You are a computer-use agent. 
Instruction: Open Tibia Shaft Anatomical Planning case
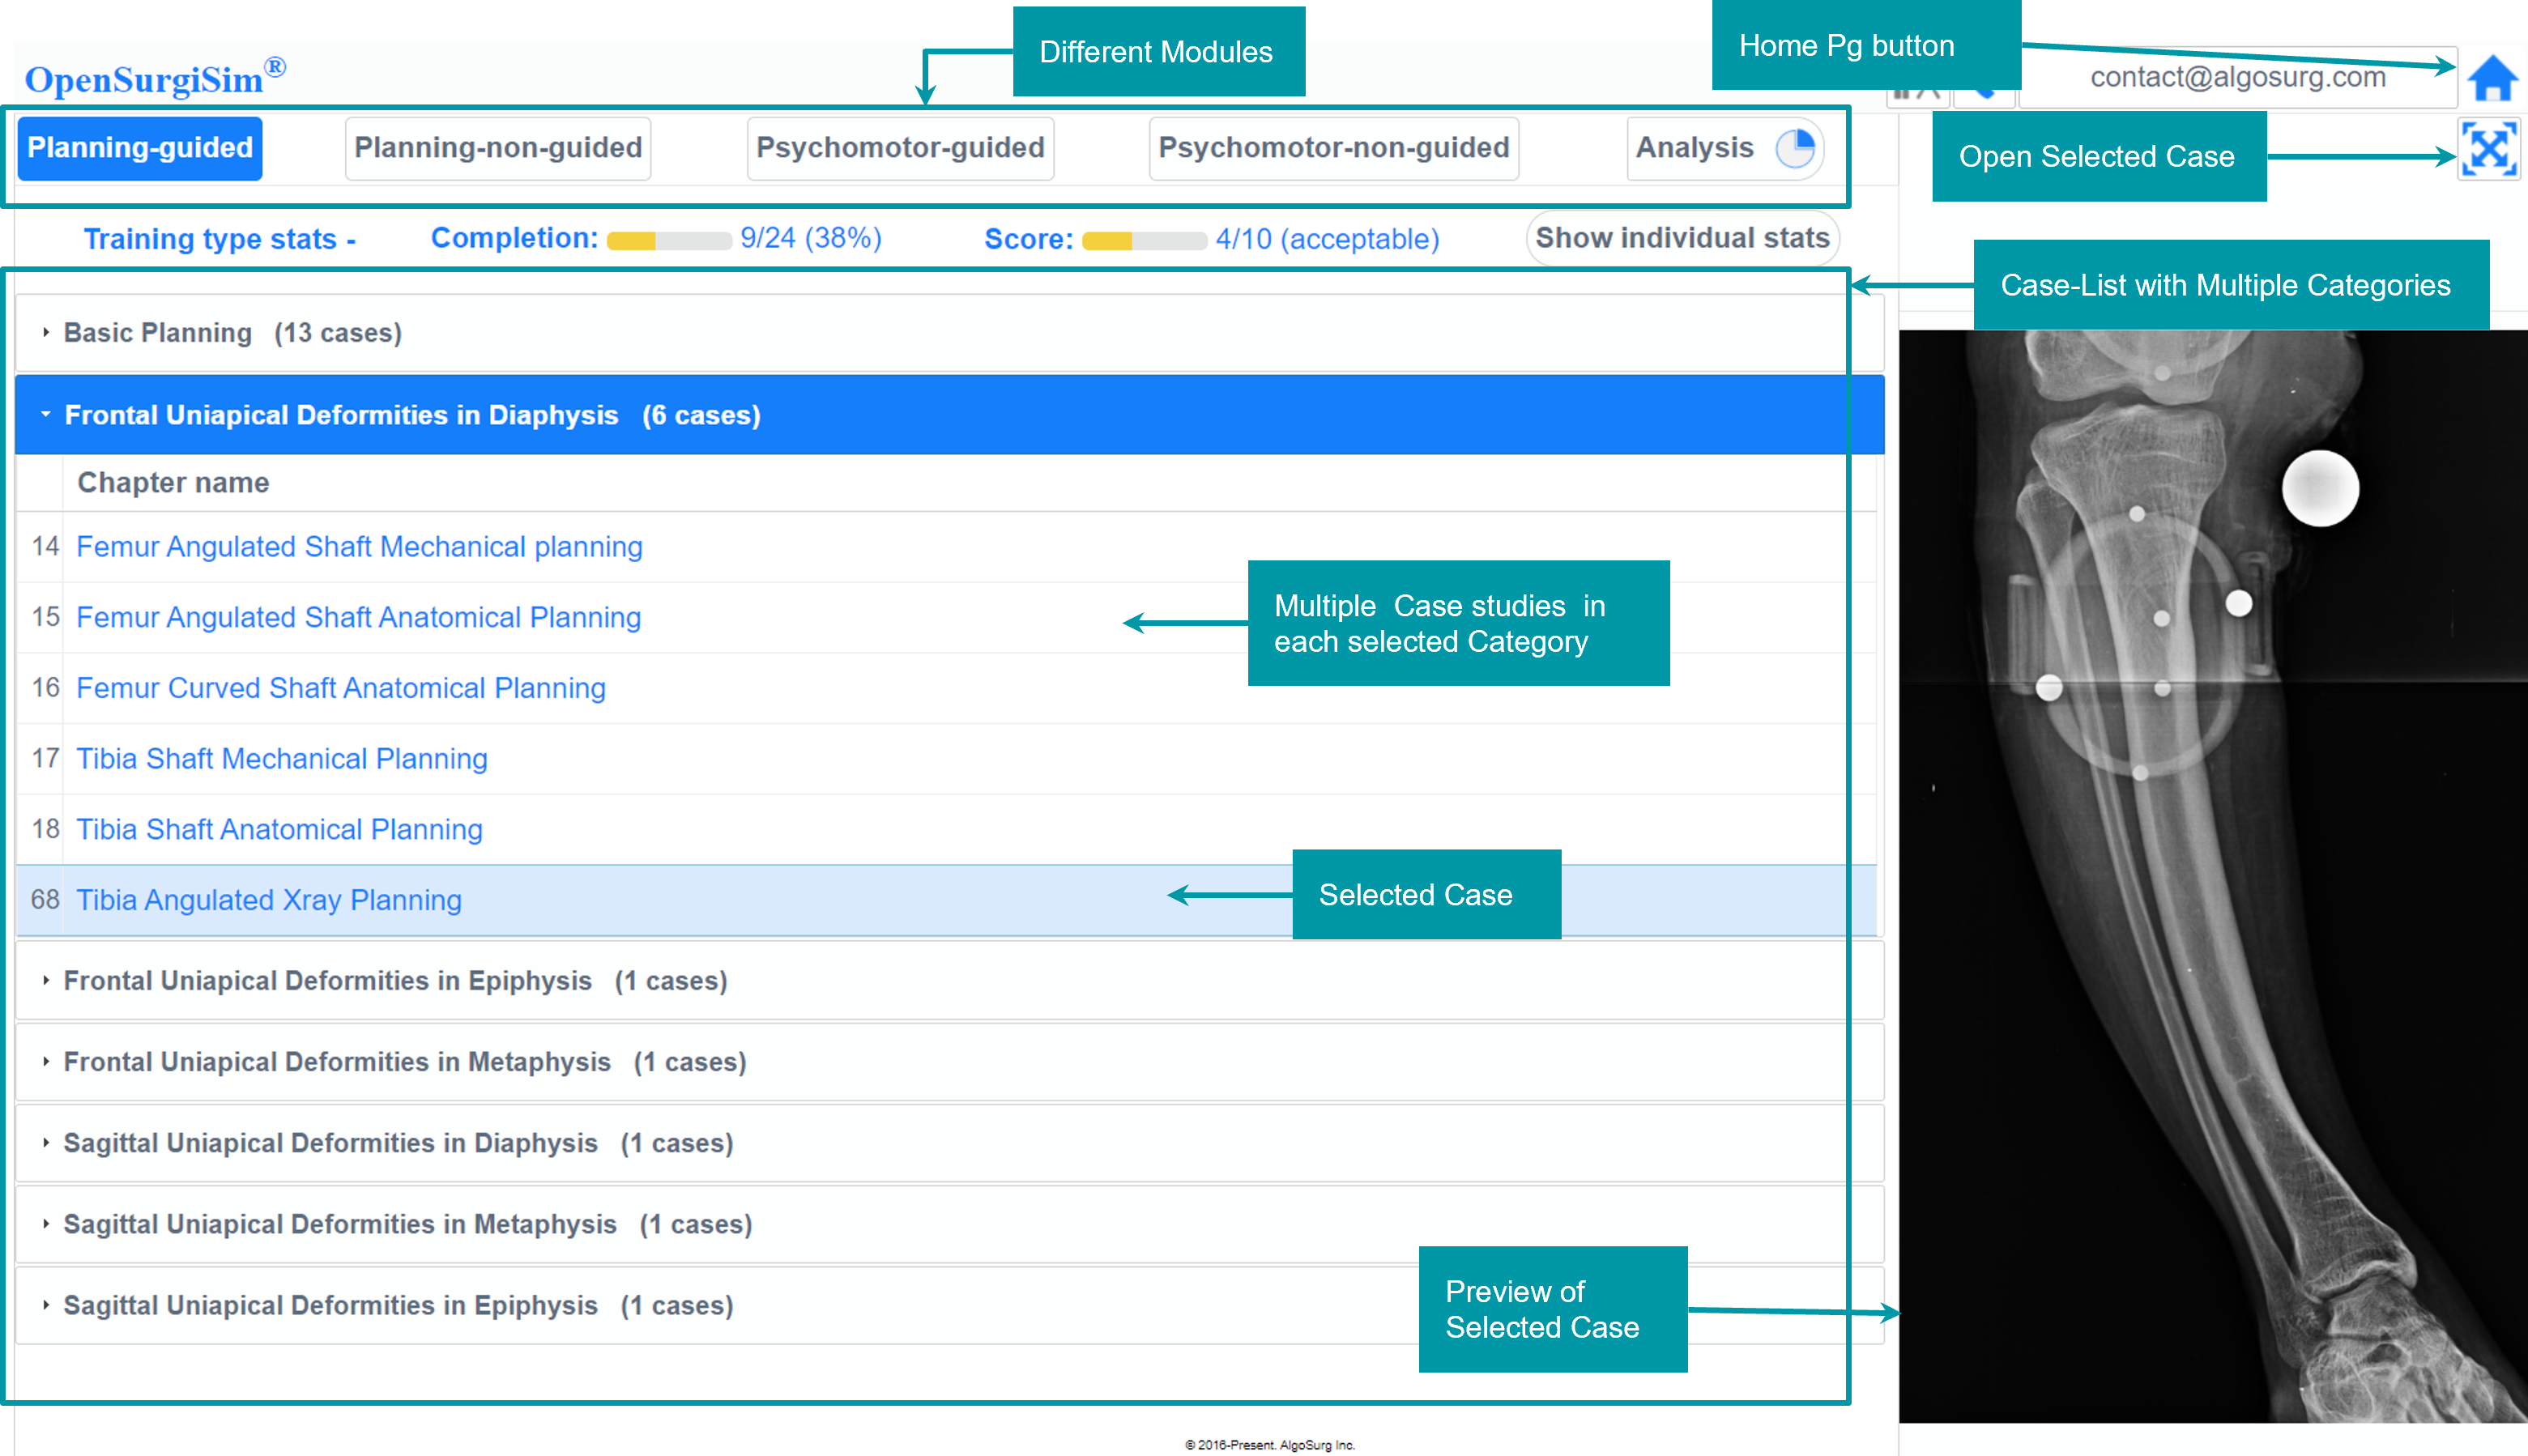pyautogui.click(x=279, y=829)
